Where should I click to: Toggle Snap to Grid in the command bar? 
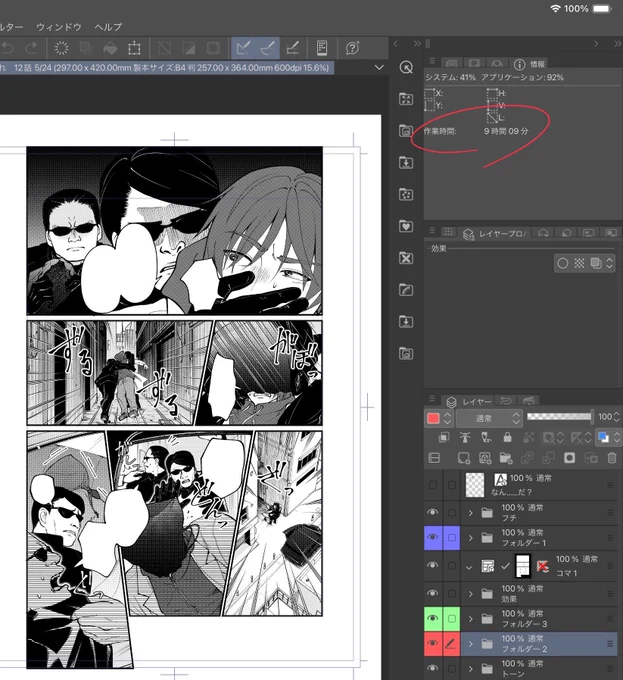293,48
